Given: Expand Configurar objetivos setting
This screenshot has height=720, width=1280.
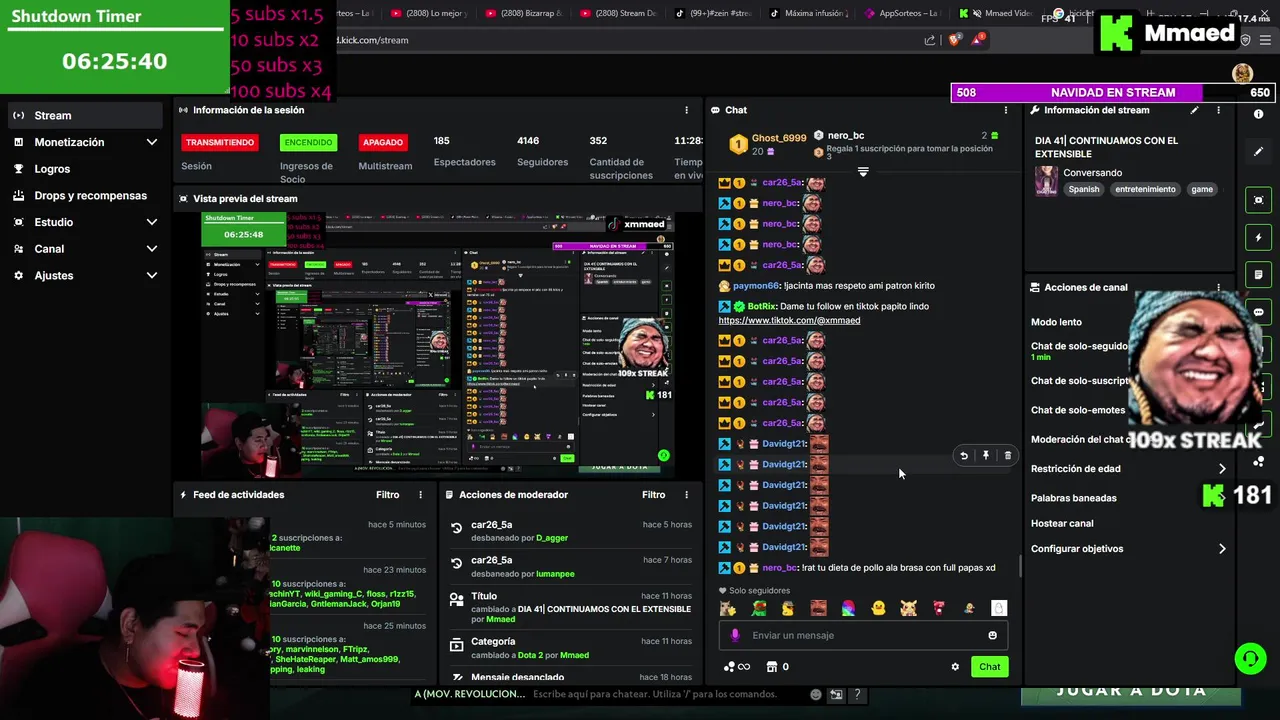Looking at the screenshot, I should point(1128,549).
